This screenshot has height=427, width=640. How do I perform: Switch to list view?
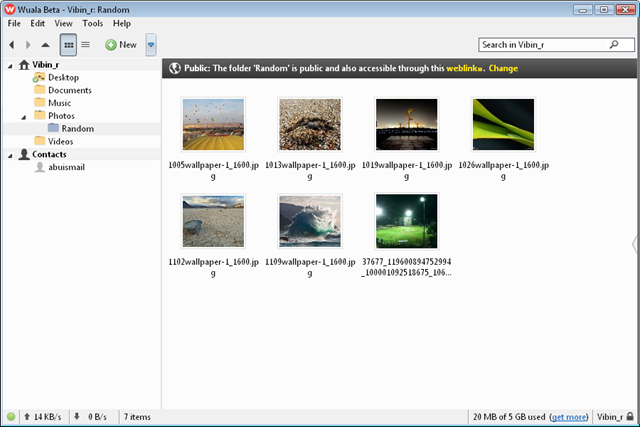coord(85,44)
